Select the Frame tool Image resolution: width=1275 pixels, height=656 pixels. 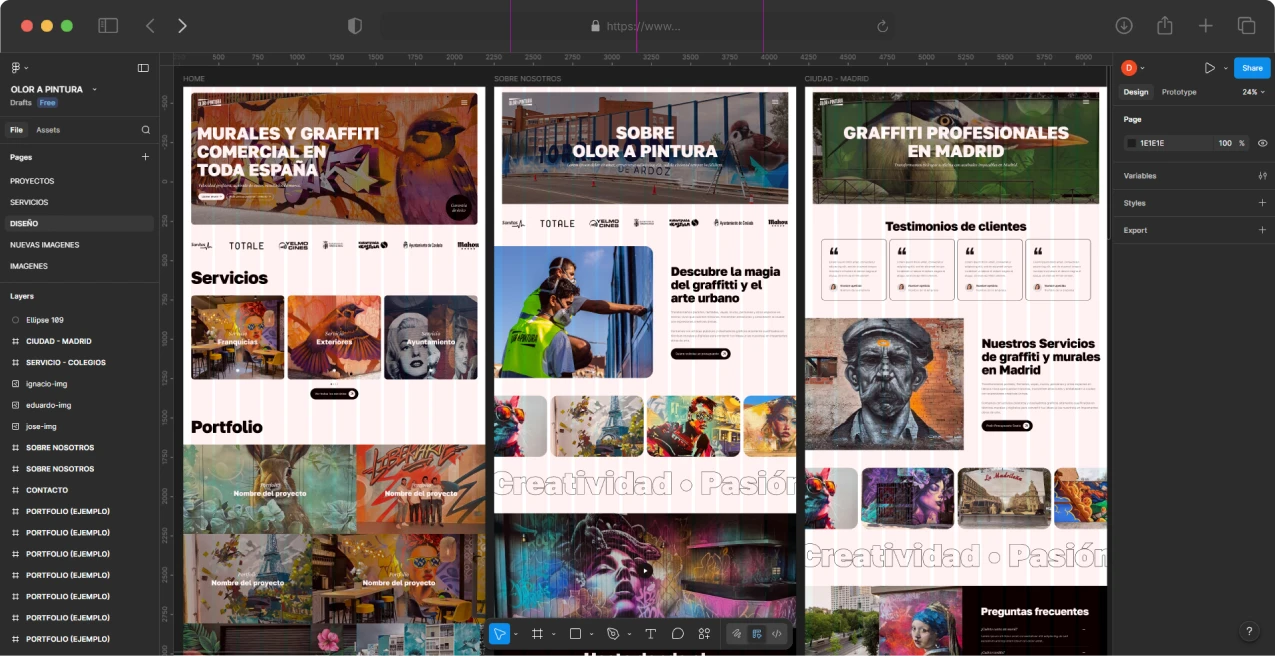[537, 634]
